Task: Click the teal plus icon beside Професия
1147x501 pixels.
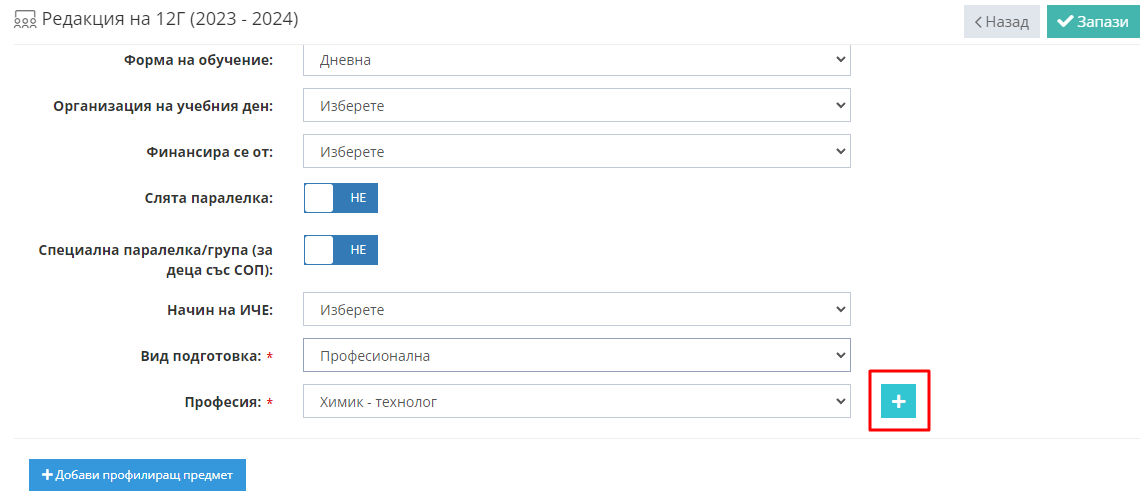Action: (x=898, y=402)
